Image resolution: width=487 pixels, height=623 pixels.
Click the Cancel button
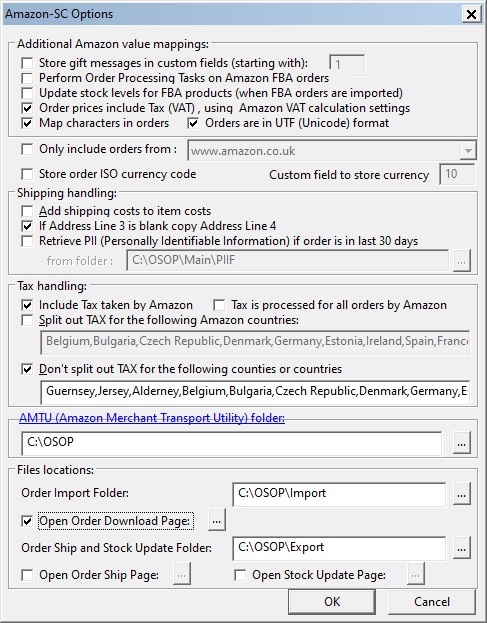pyautogui.click(x=432, y=602)
